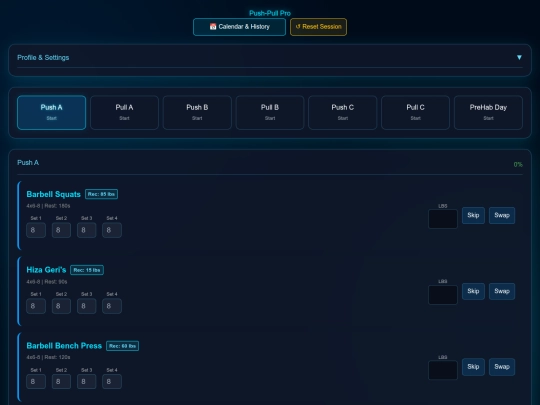Click Barbell Bench Press Set 2 reps field
The height and width of the screenshot is (405, 540).
(x=61, y=382)
